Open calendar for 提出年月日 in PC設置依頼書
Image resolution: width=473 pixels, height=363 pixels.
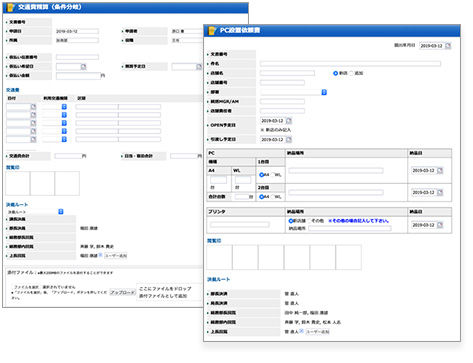point(448,46)
